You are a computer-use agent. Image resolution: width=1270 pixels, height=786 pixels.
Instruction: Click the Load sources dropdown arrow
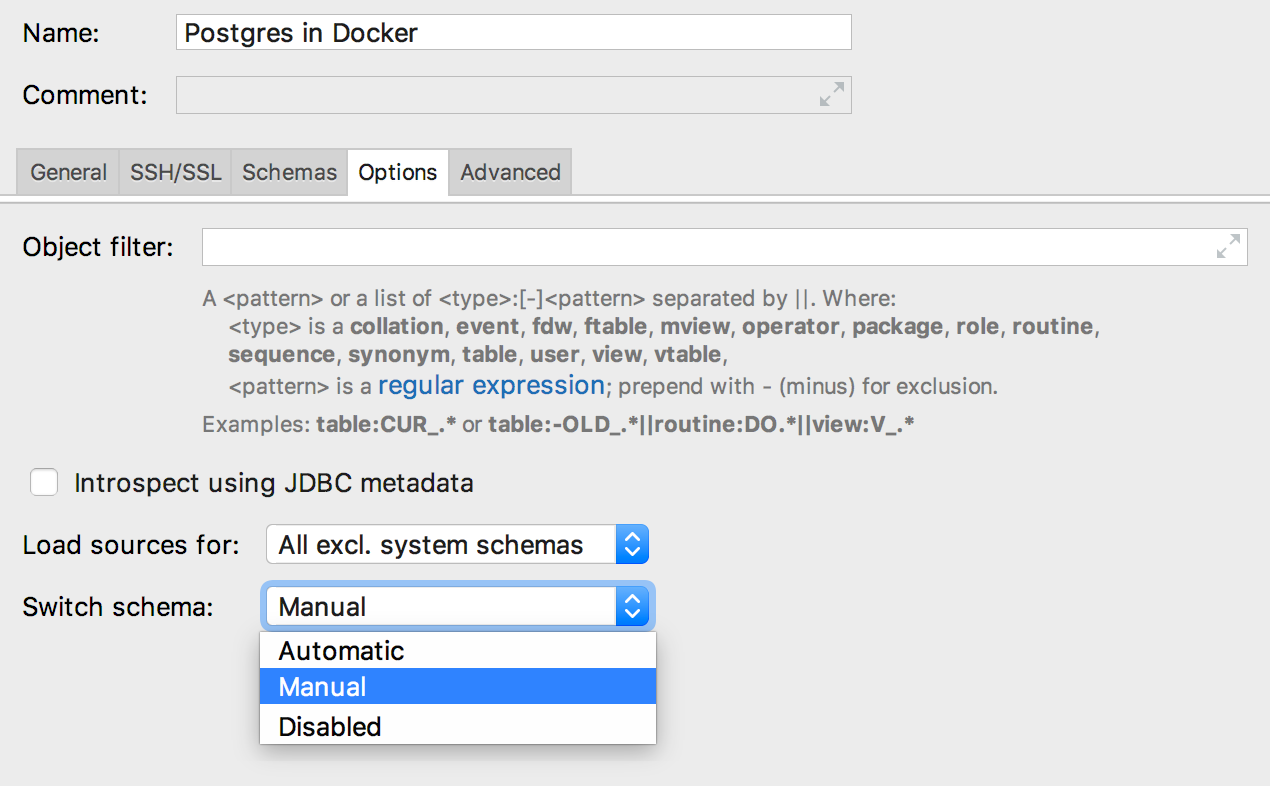coord(632,545)
